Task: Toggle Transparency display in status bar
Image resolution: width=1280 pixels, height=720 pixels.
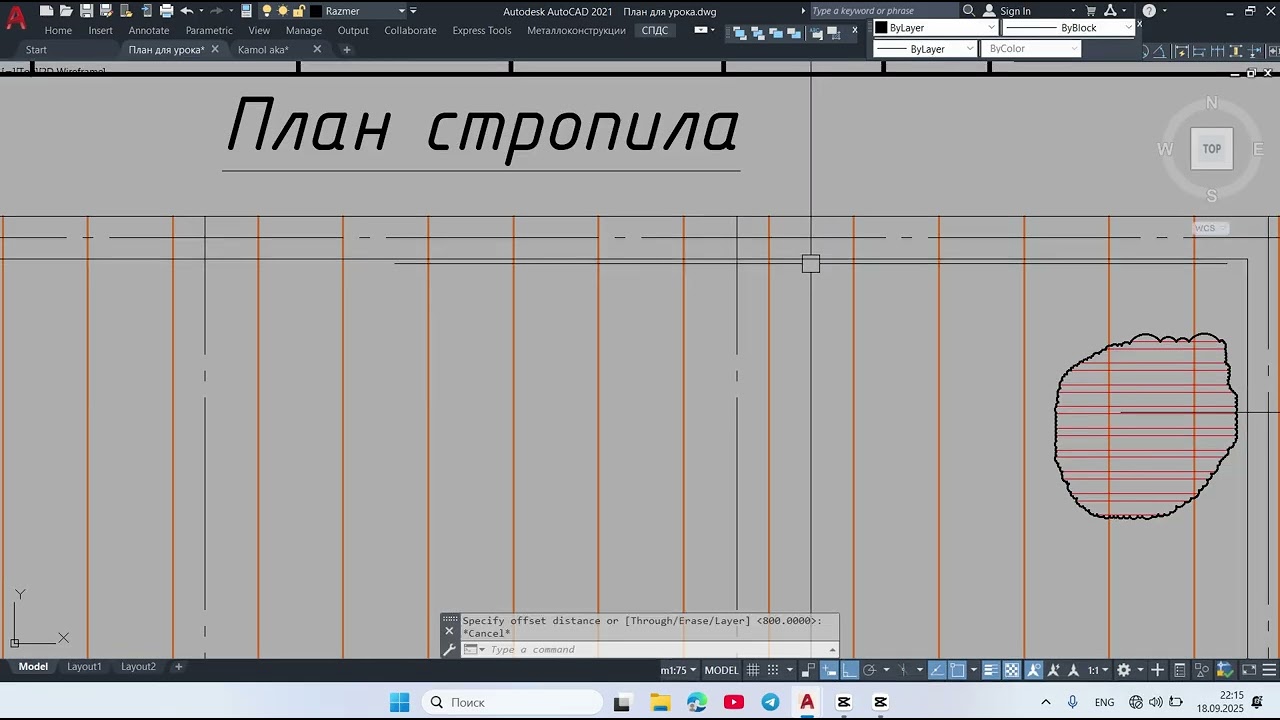Action: tap(1011, 670)
